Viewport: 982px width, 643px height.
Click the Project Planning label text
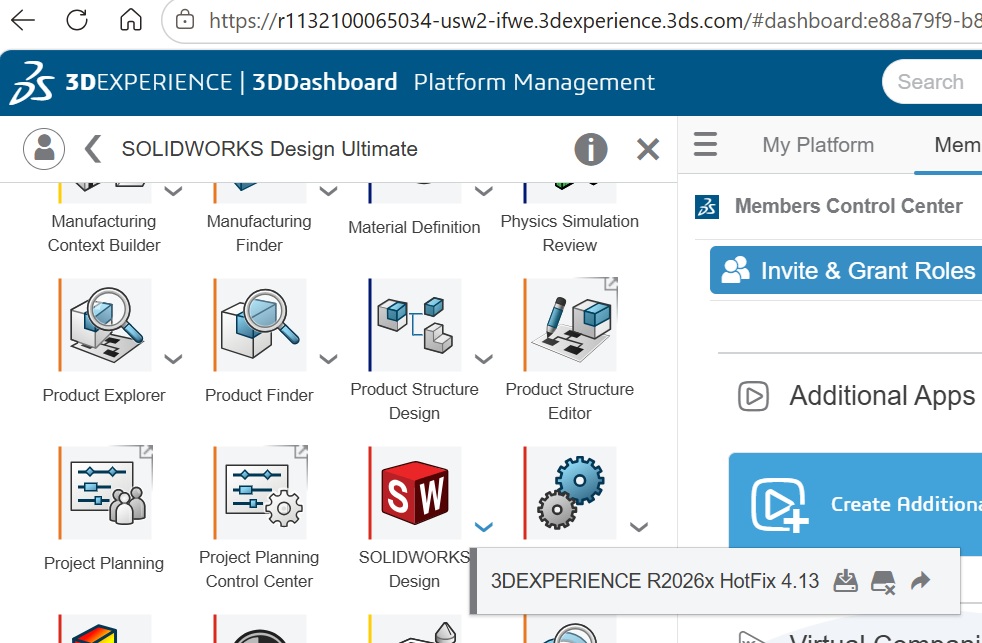tap(104, 563)
